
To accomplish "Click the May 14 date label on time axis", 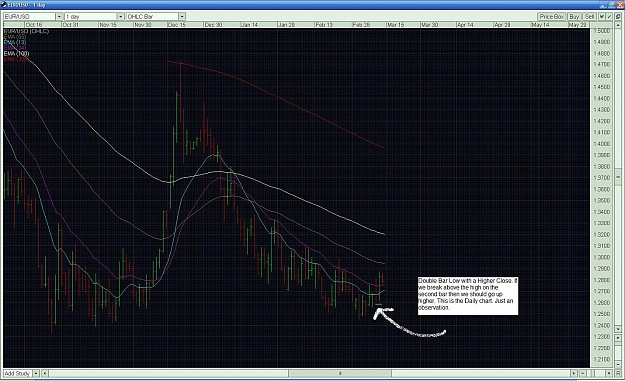I will pyautogui.click(x=540, y=25).
